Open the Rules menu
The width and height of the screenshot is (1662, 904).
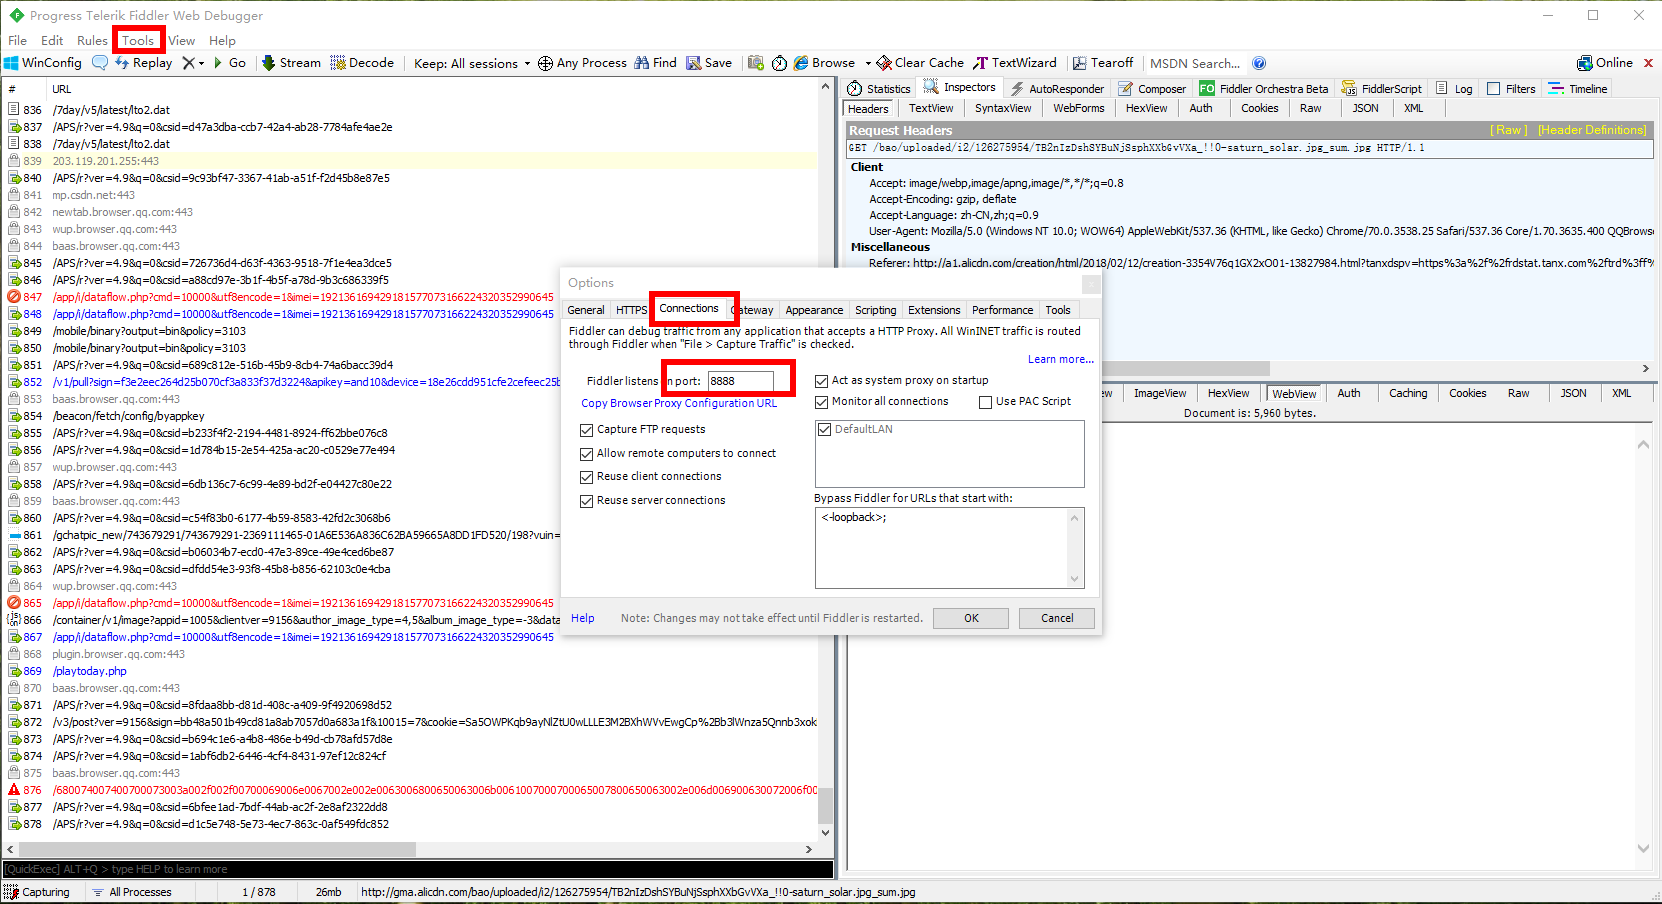[x=92, y=41]
